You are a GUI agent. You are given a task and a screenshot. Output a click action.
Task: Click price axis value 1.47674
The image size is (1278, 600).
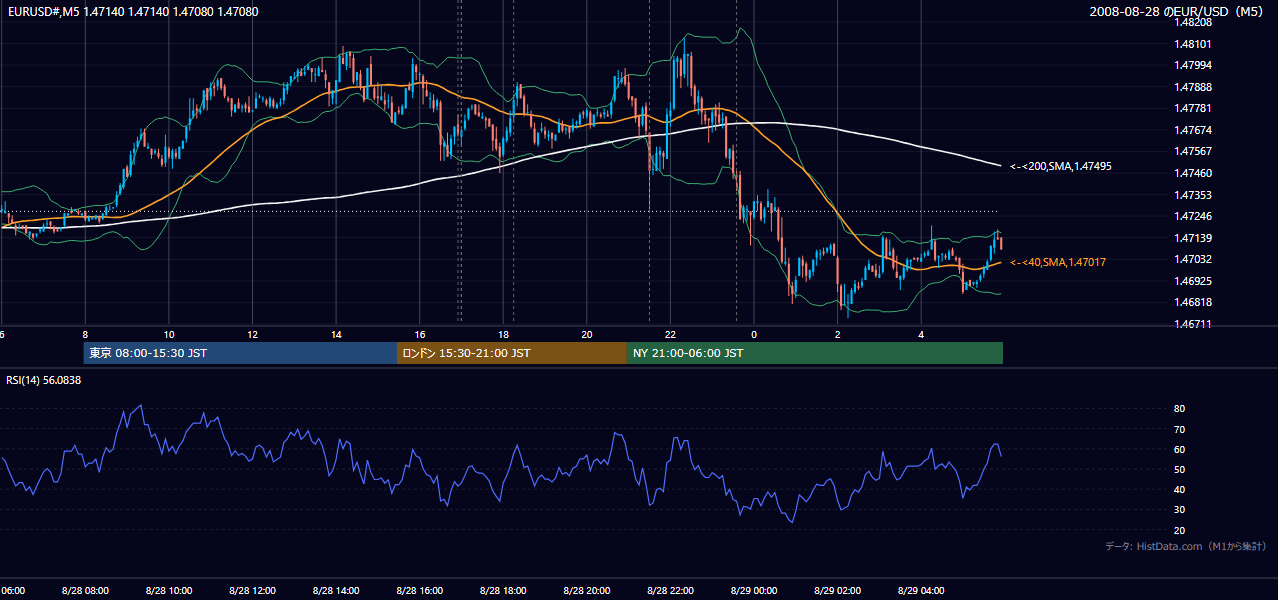pos(1194,130)
